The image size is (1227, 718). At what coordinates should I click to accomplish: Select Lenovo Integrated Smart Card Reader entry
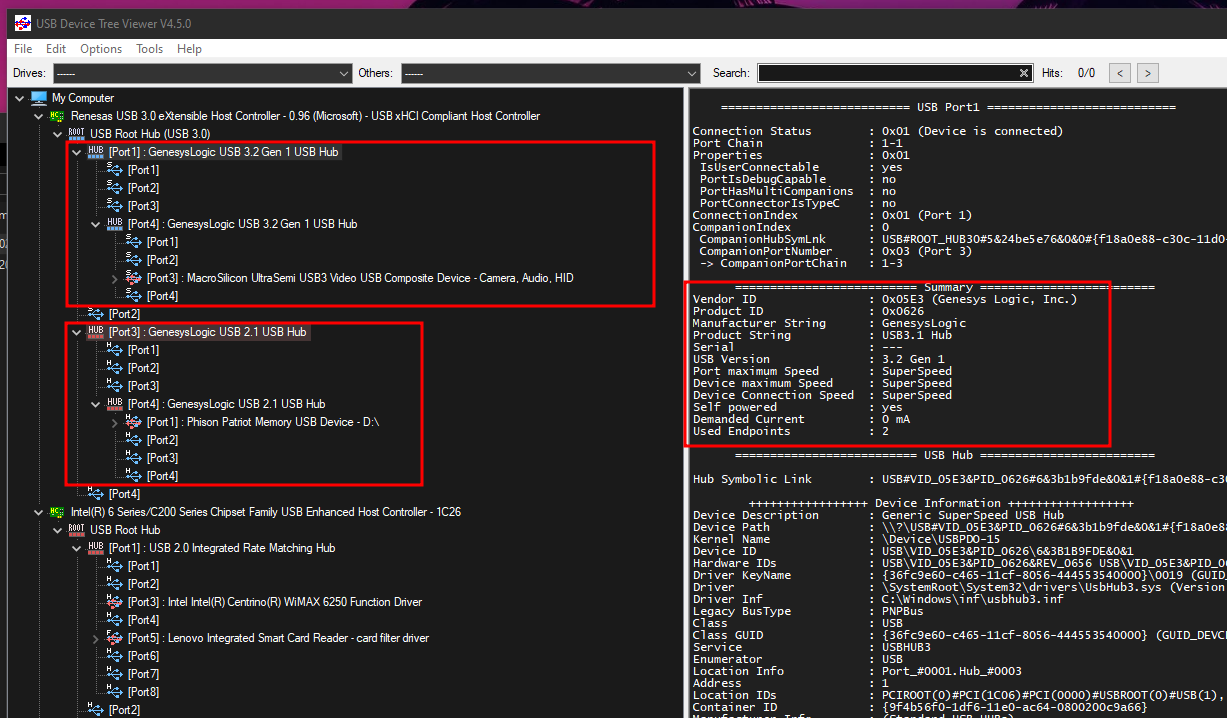coord(277,638)
